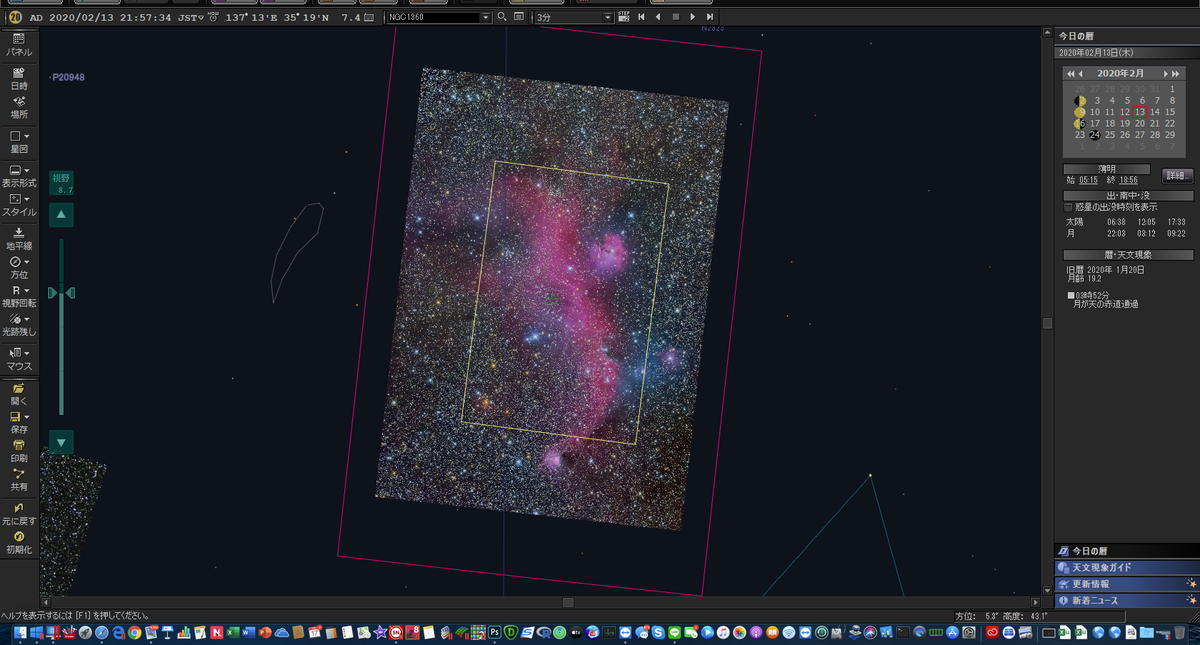Rewind time to start
Image resolution: width=1200 pixels, height=645 pixels.
click(642, 17)
